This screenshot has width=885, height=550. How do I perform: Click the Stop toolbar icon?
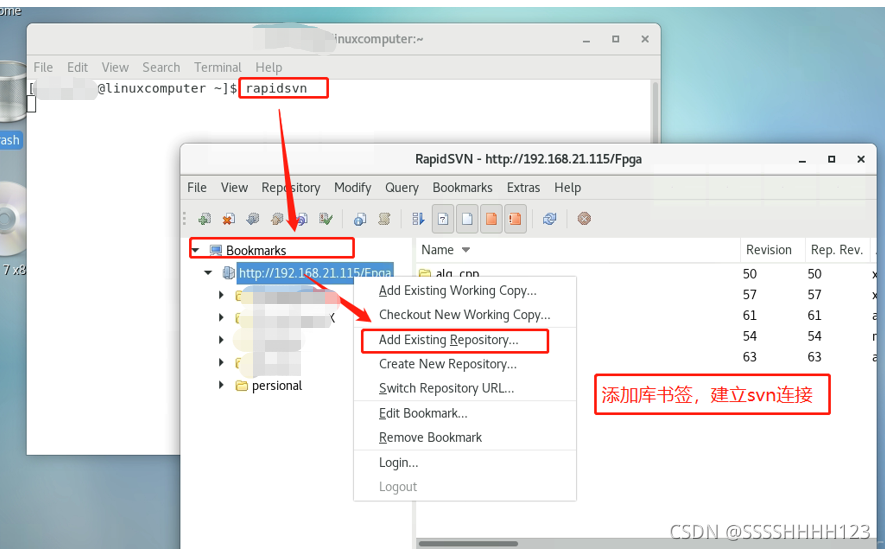coord(584,219)
